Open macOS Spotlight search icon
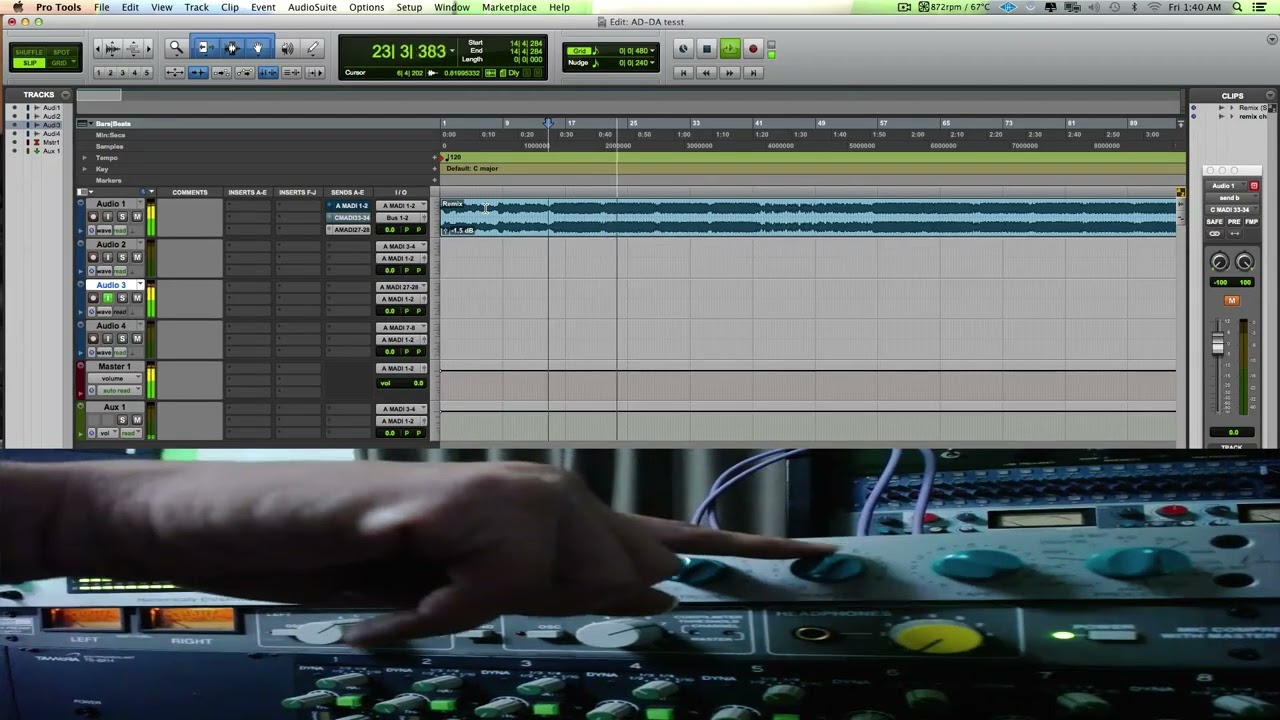Viewport: 1280px width, 720px height. click(1237, 7)
